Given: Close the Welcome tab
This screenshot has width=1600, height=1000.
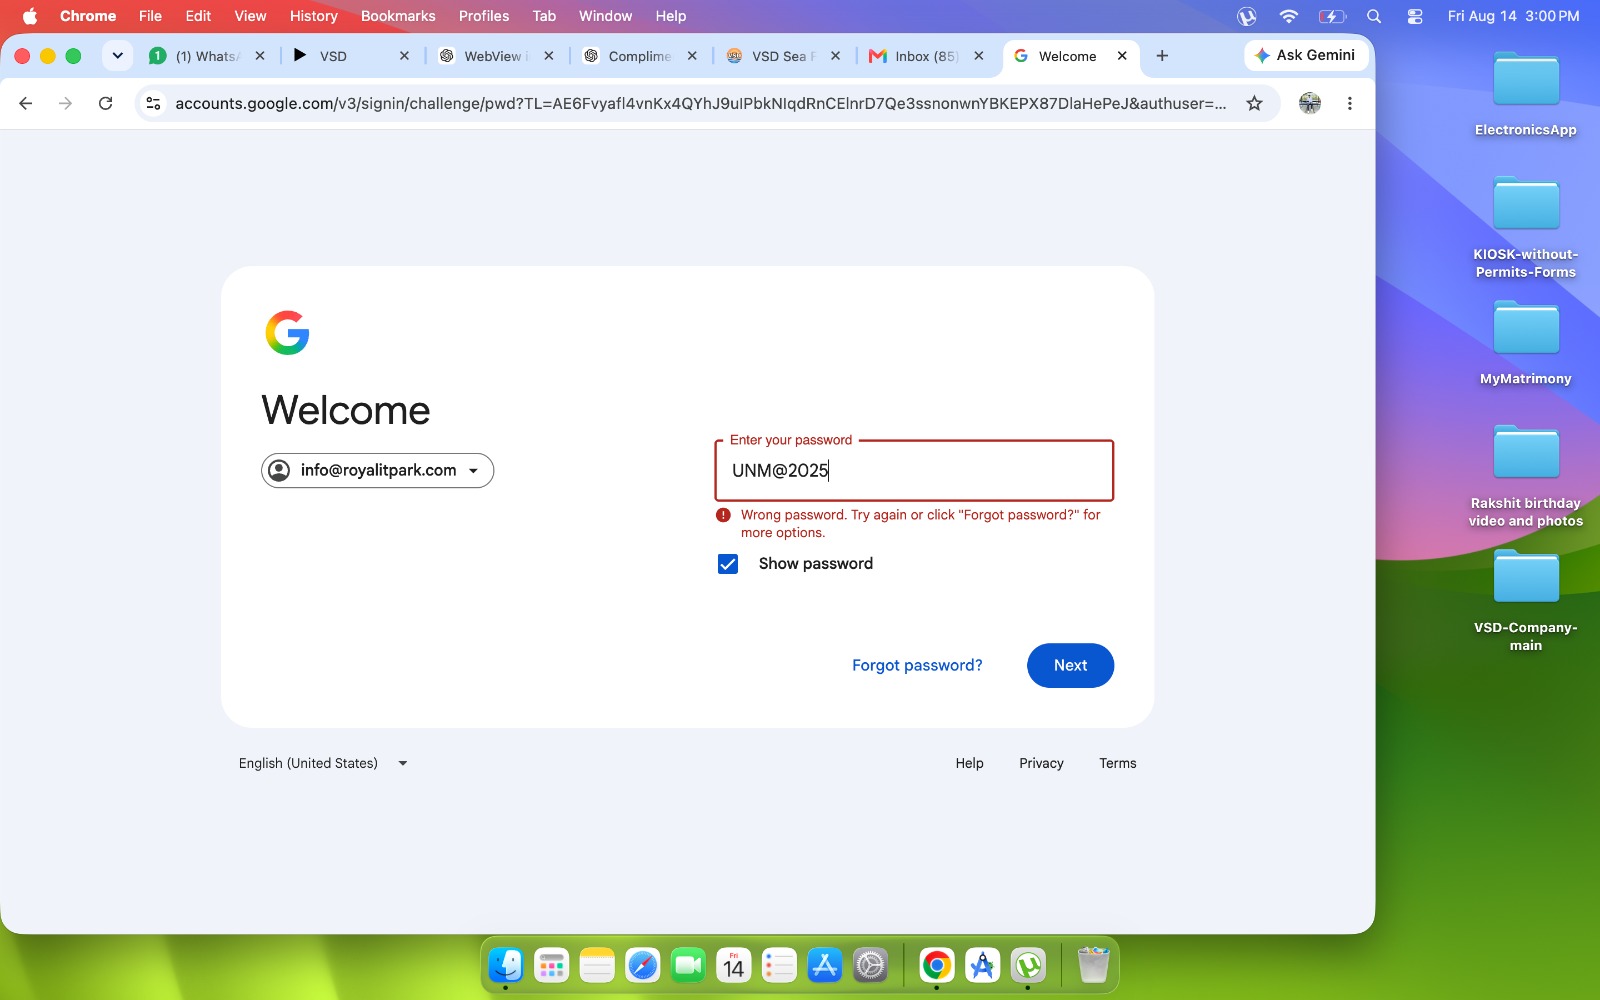Looking at the screenshot, I should coord(1122,56).
